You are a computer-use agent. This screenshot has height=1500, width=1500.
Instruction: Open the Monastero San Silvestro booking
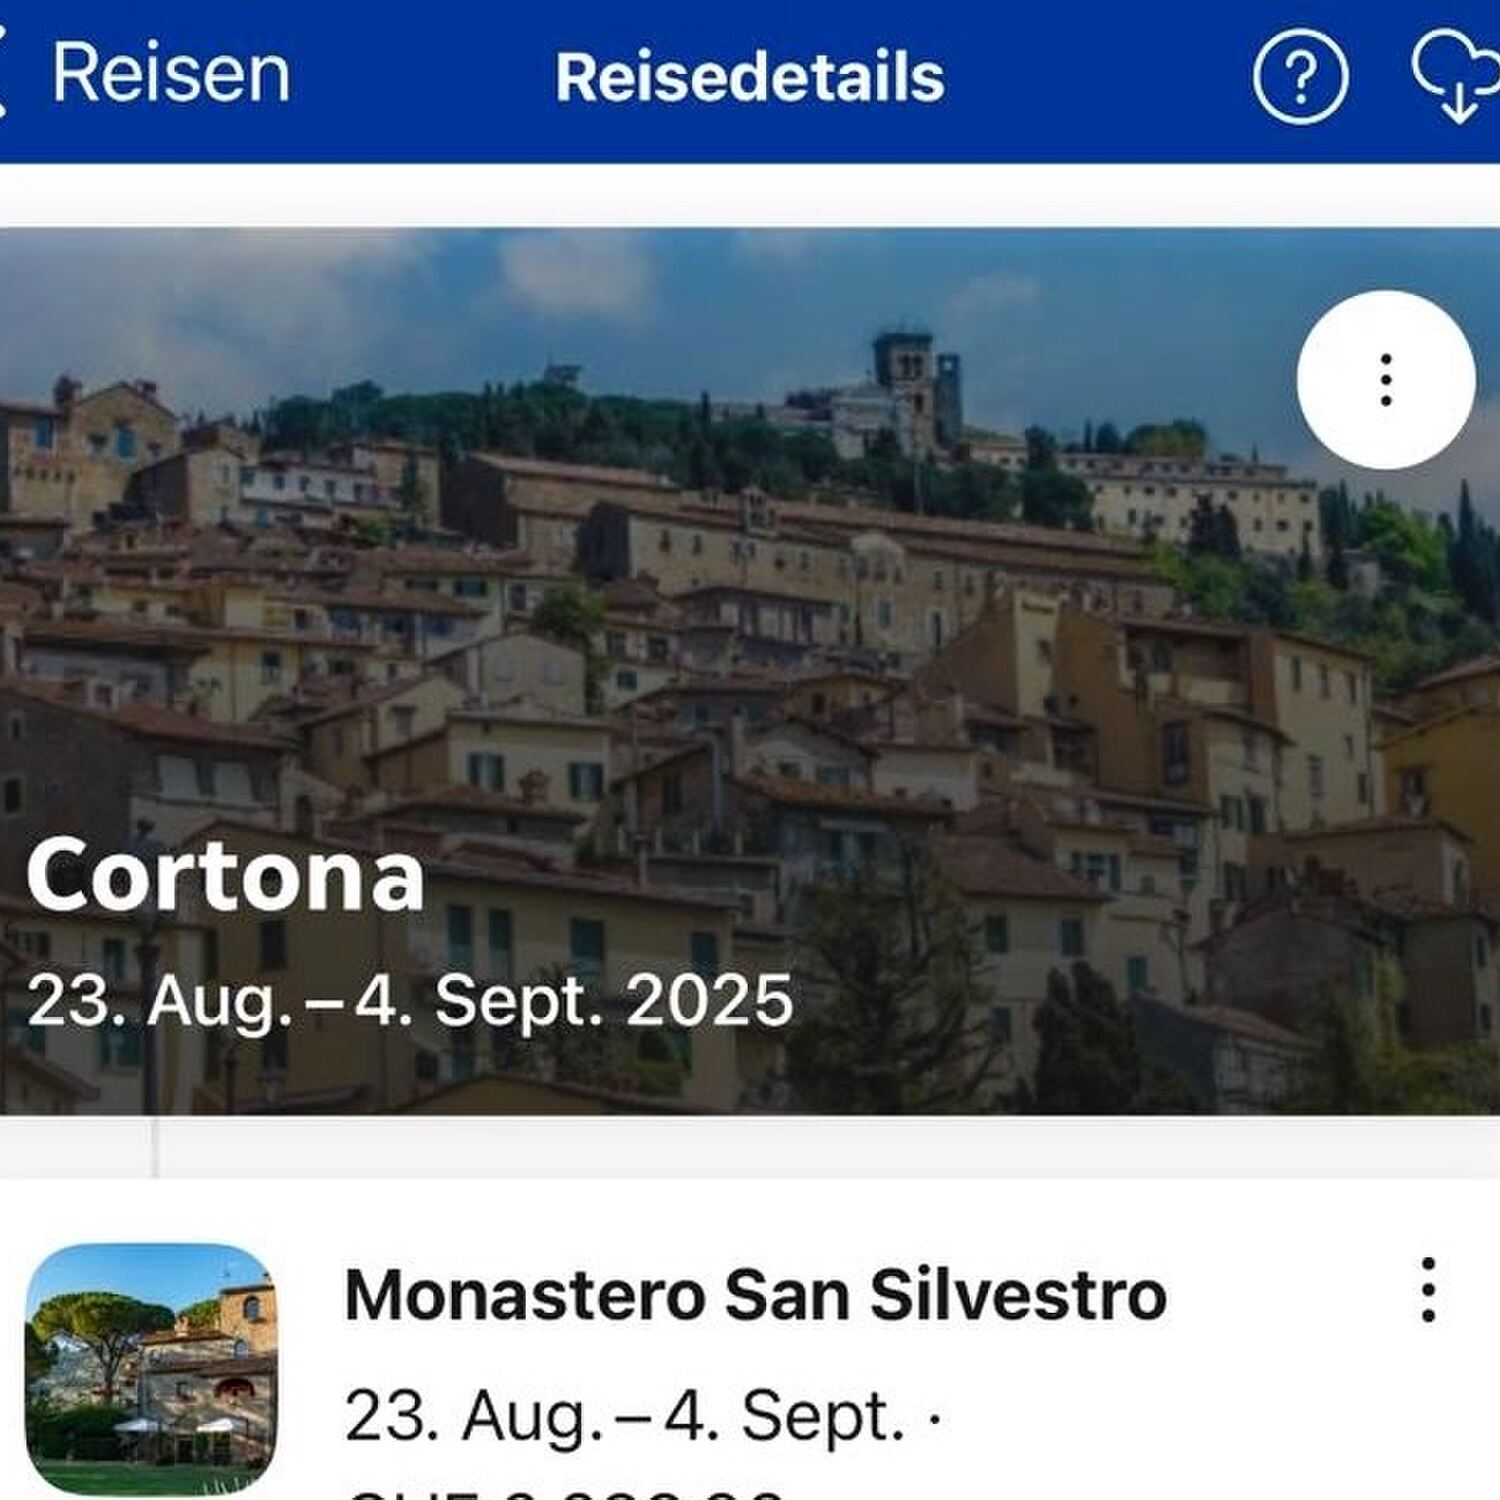click(x=755, y=1295)
